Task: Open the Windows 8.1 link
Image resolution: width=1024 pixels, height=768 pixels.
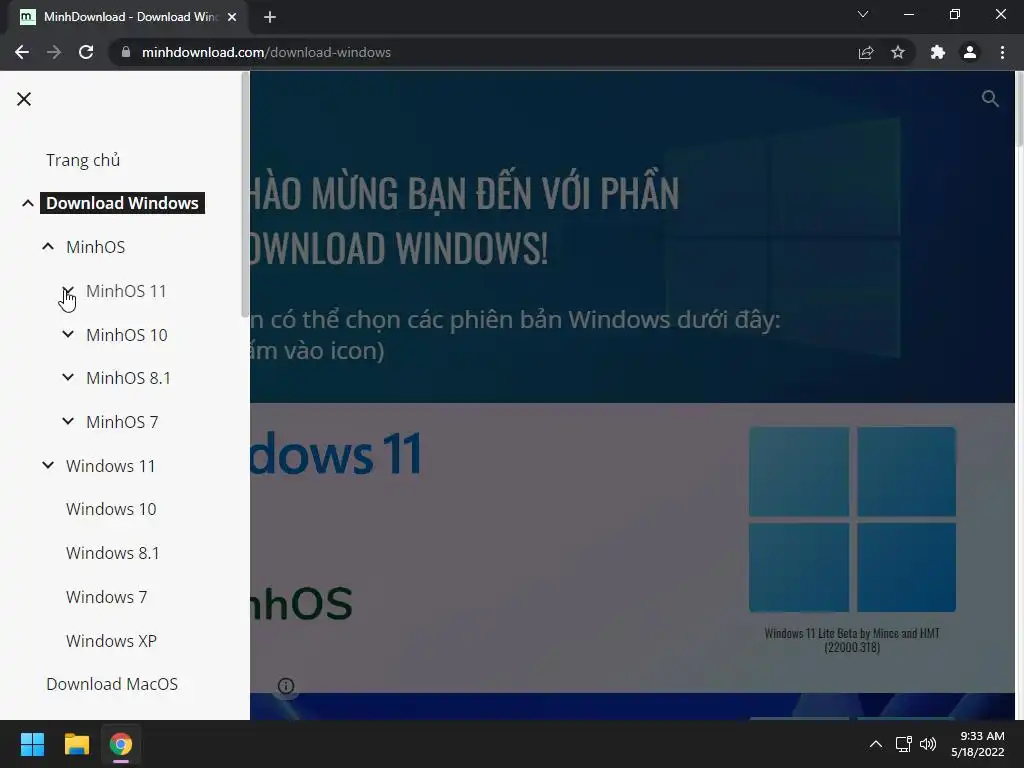Action: point(112,552)
